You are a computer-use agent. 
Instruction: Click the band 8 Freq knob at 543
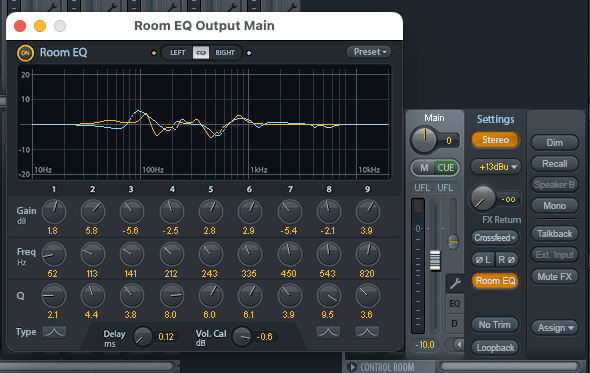328,254
